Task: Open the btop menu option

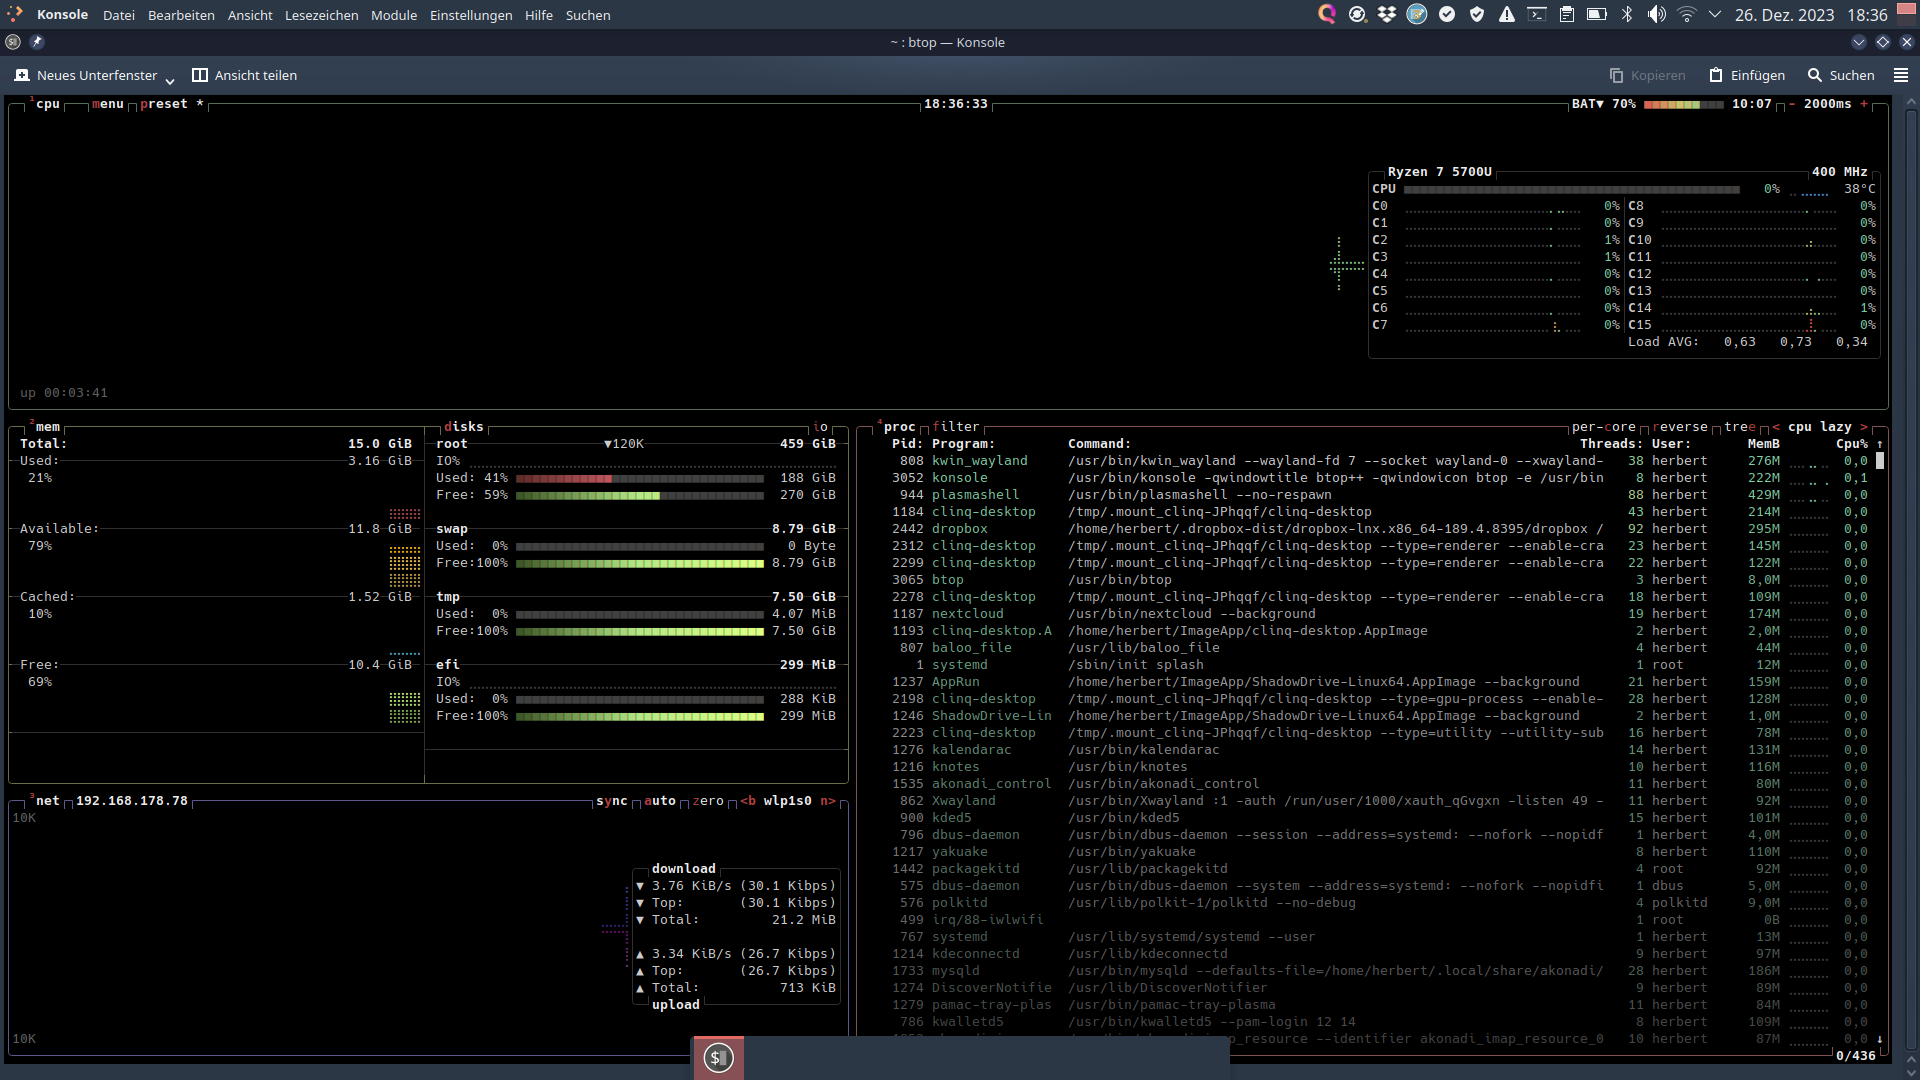Action: (x=108, y=104)
